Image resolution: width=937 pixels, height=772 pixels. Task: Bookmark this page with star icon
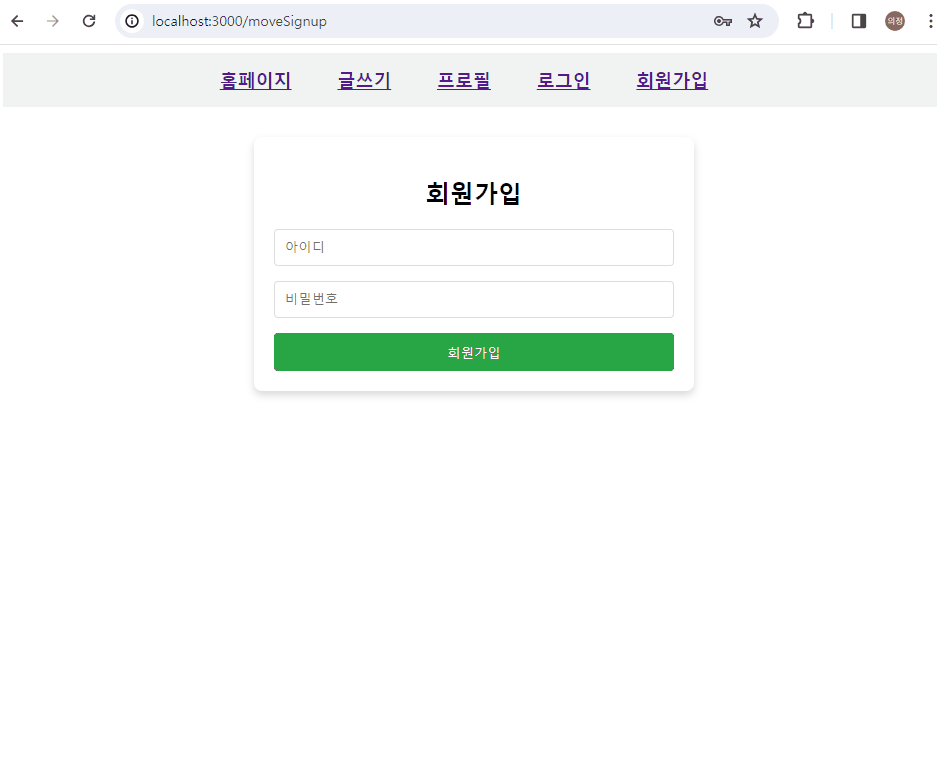tap(755, 22)
